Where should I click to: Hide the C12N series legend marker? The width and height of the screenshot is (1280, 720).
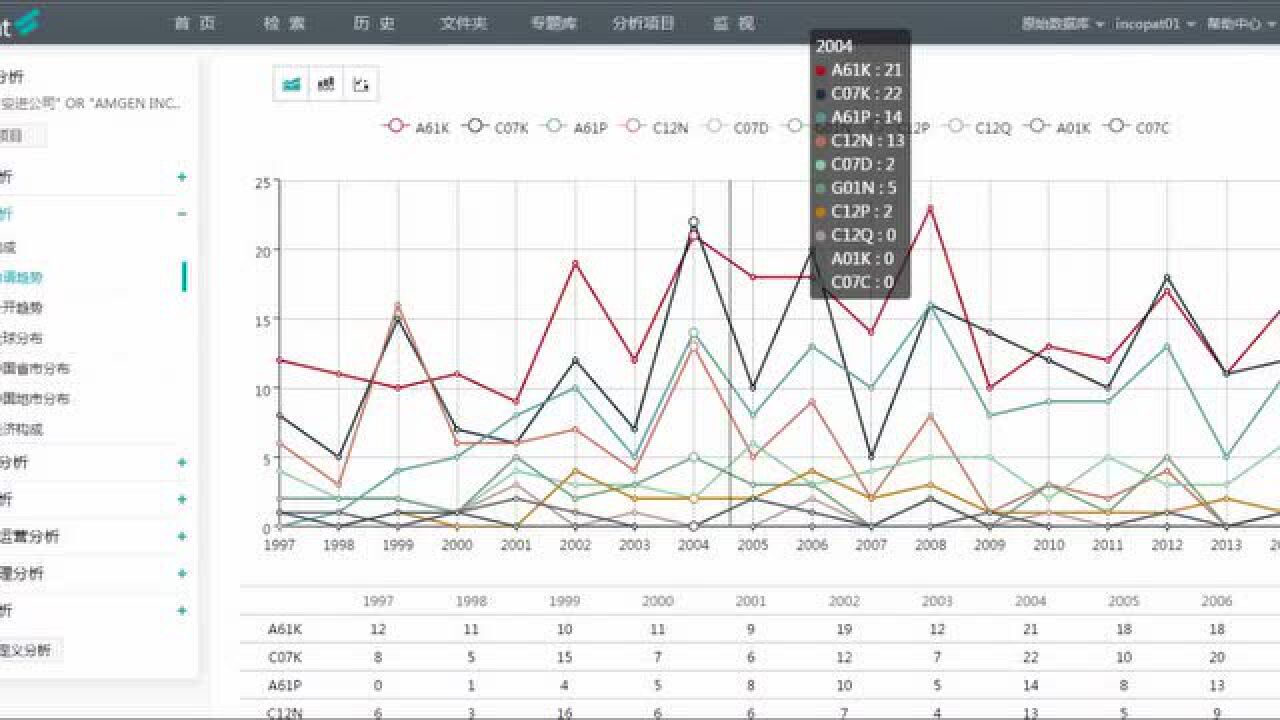tap(634, 127)
